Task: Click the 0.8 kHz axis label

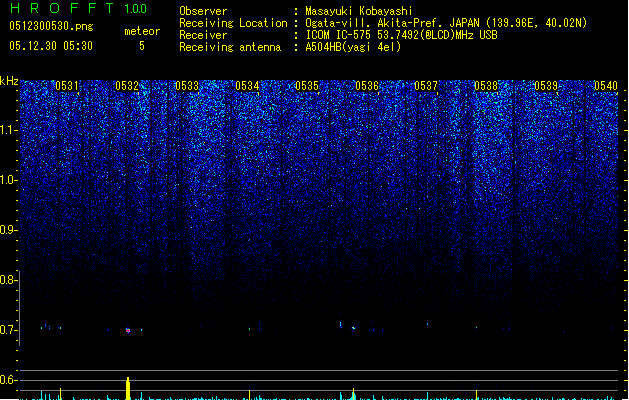Action: click(9, 280)
